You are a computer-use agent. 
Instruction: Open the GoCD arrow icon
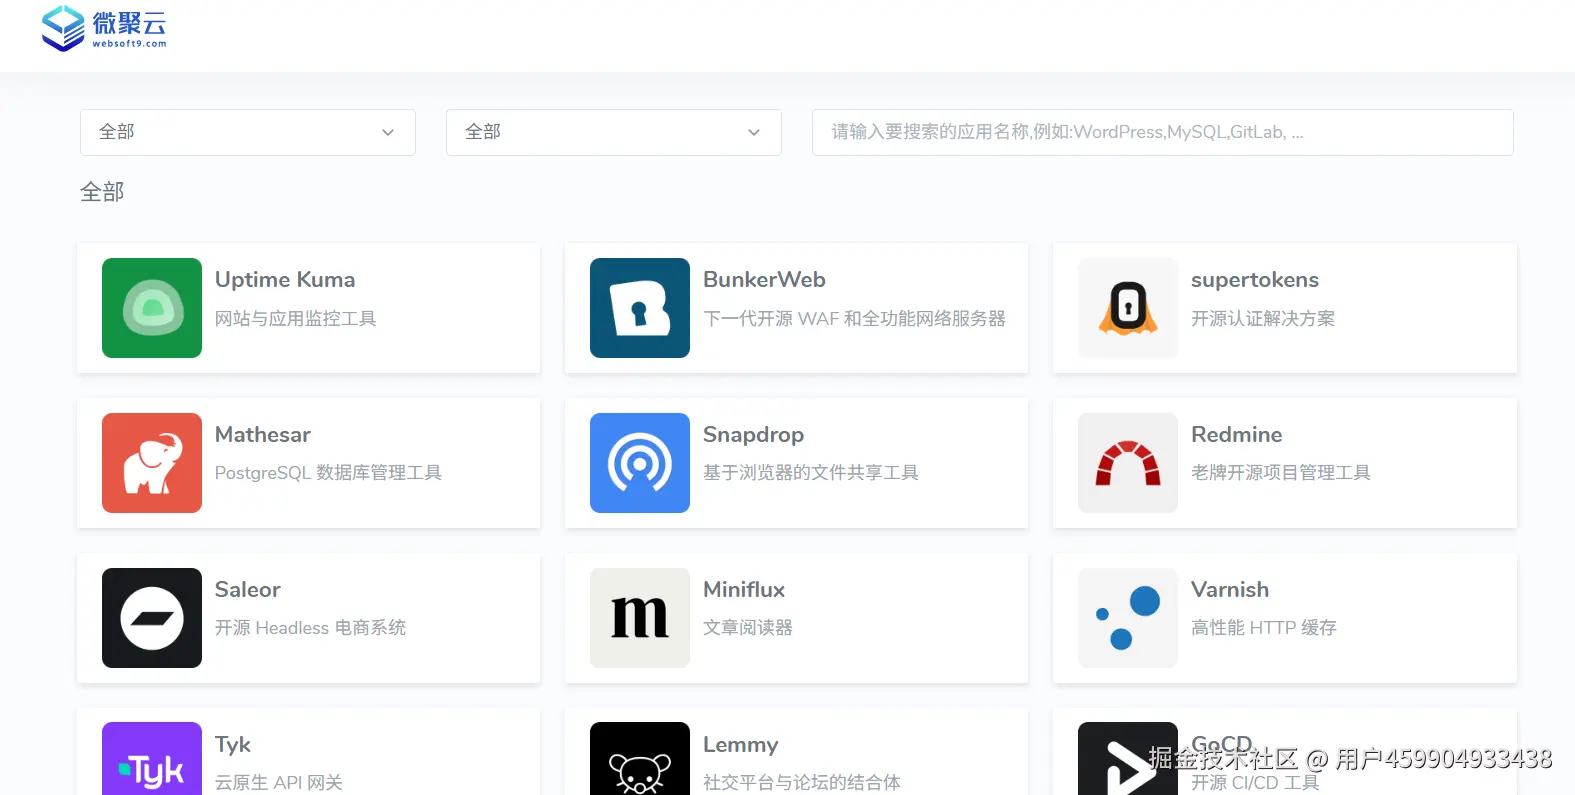coord(1128,759)
